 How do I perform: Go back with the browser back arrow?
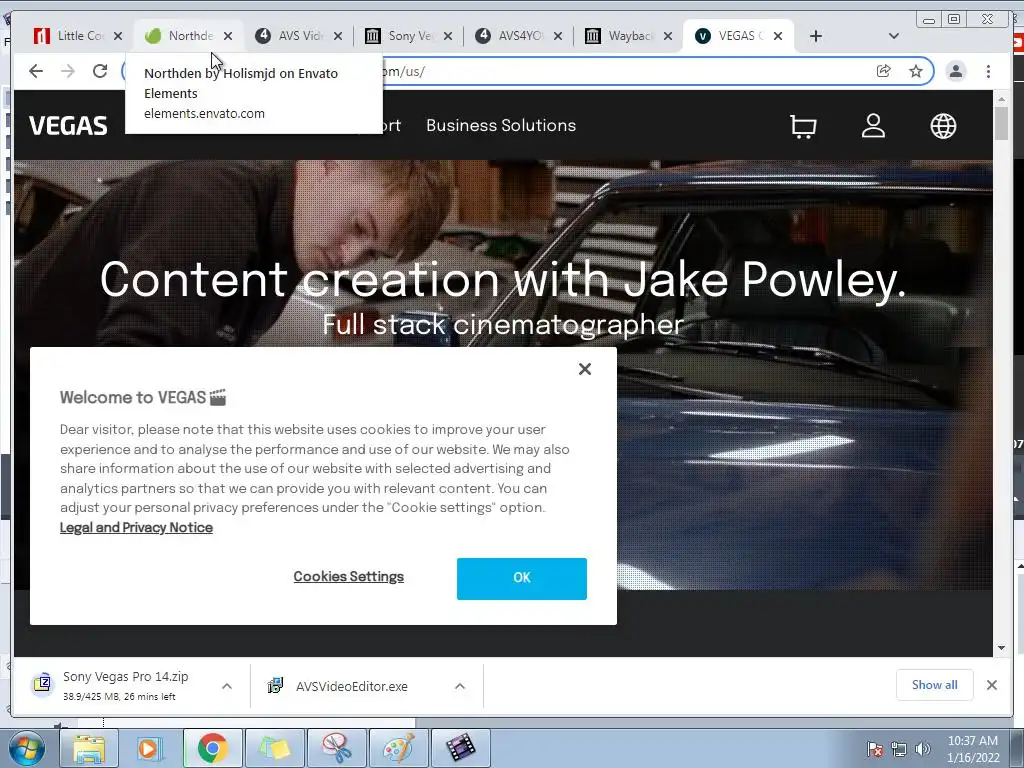pyautogui.click(x=36, y=71)
